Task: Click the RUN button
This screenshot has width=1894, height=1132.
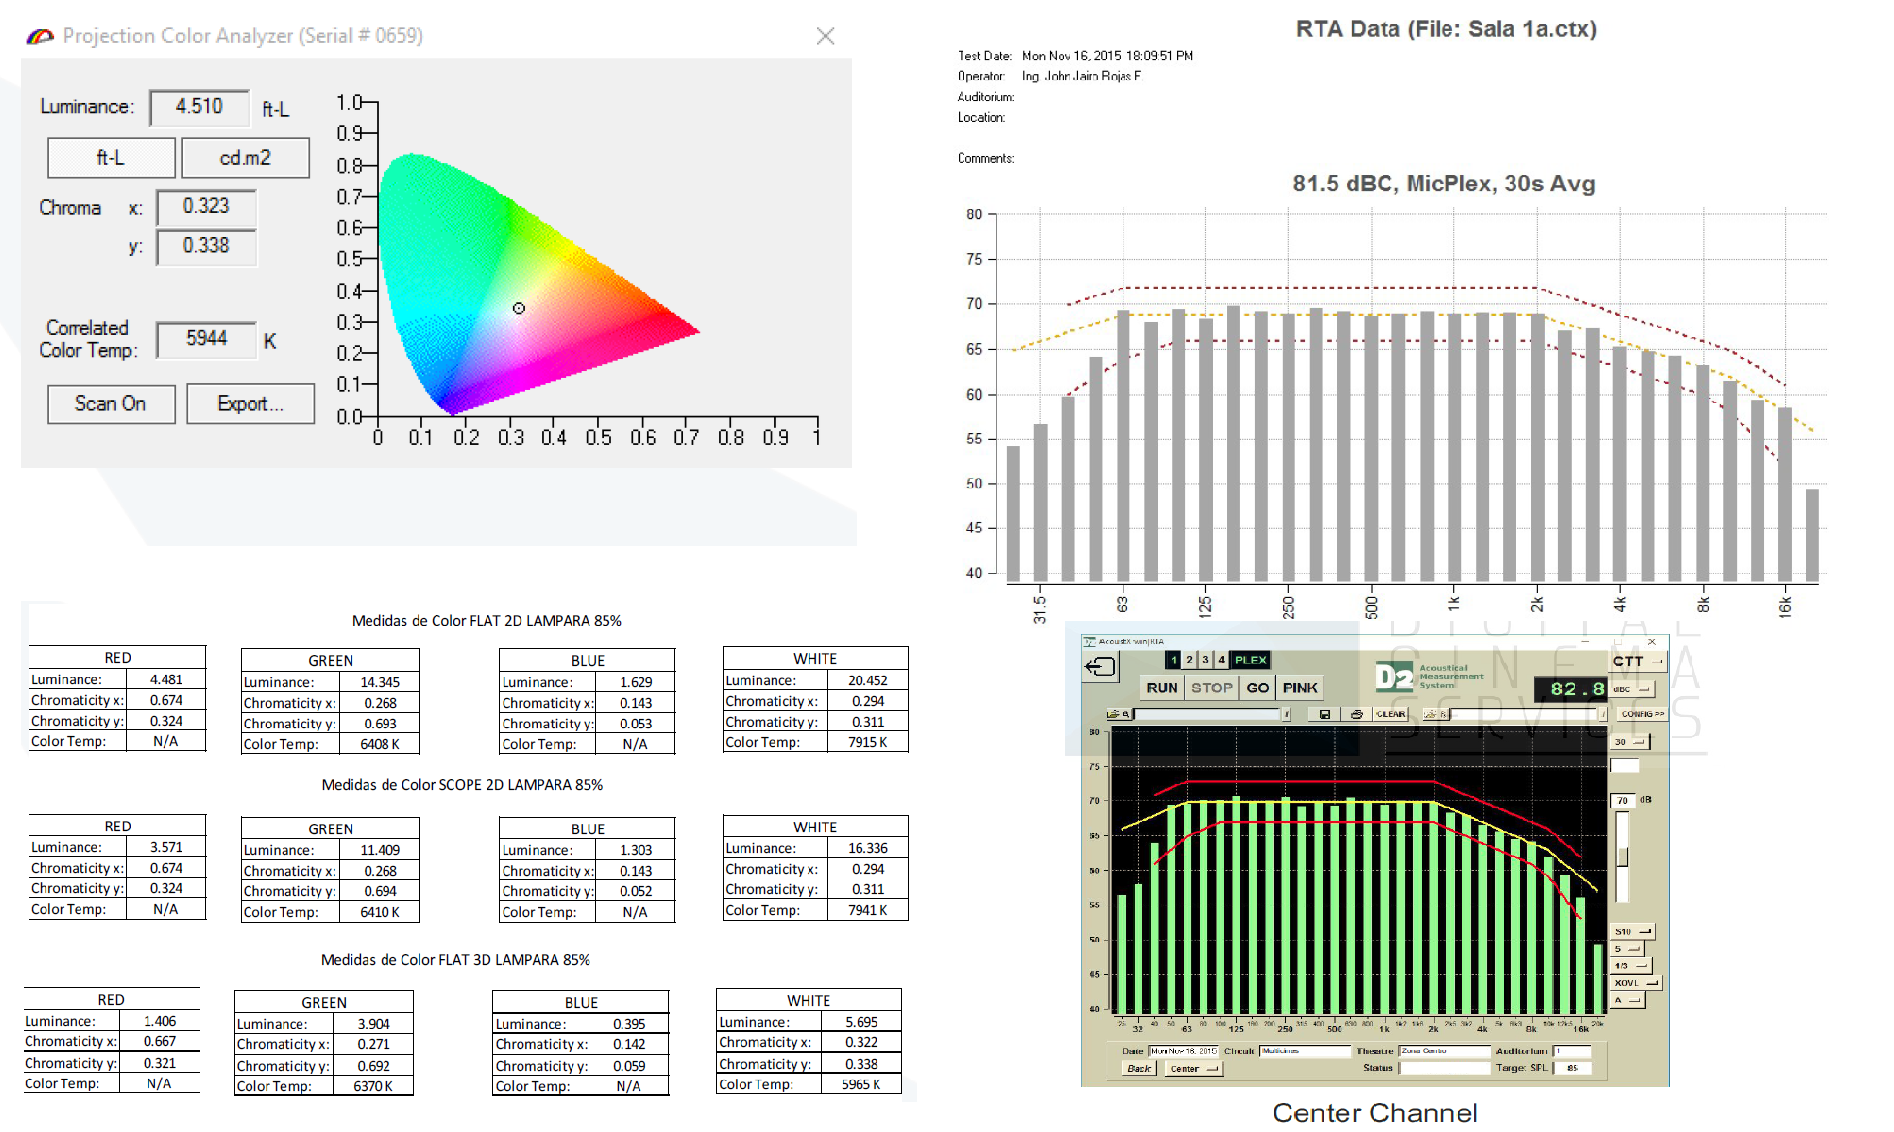Action: [x=1162, y=688]
